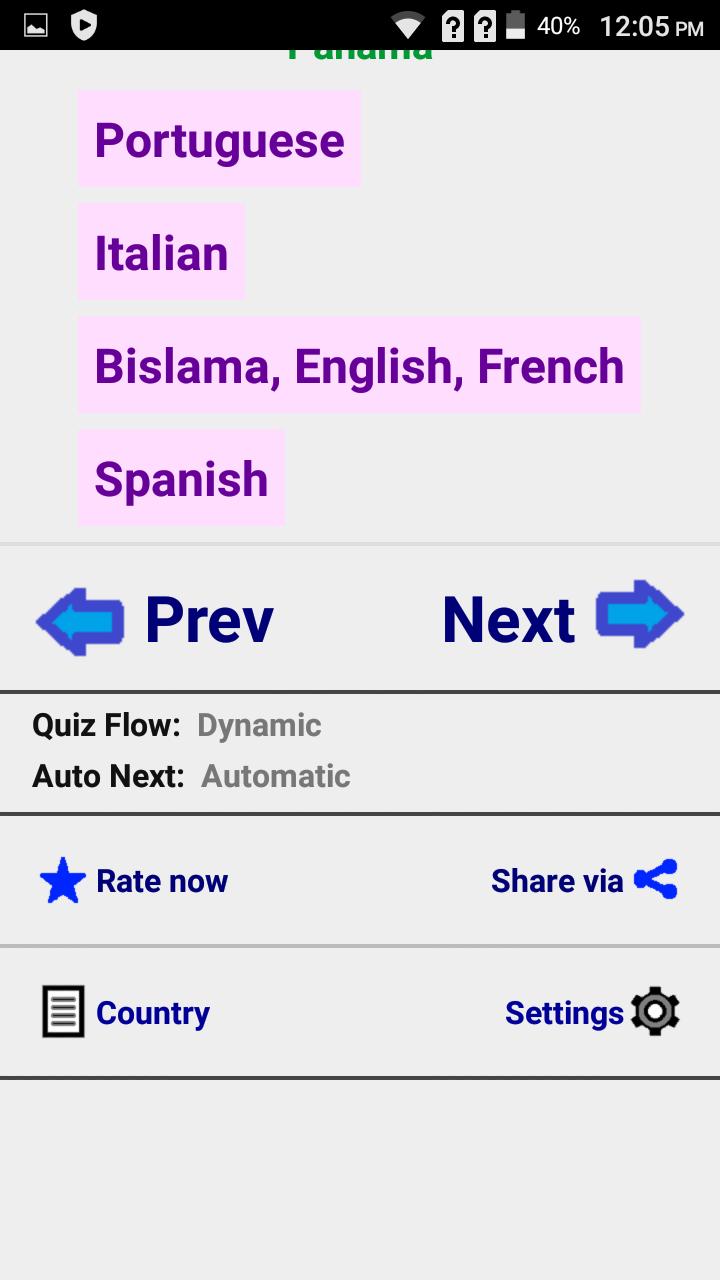Image resolution: width=720 pixels, height=1280 pixels.
Task: Choose Italian as the answer
Action: click(x=161, y=253)
